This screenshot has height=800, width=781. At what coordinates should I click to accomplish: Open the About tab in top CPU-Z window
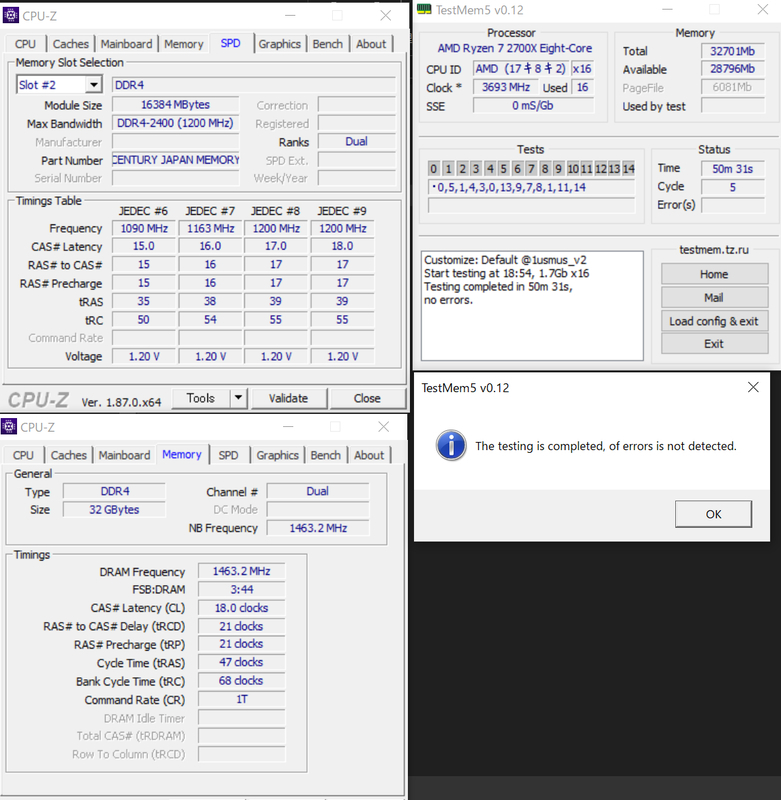pyautogui.click(x=371, y=44)
